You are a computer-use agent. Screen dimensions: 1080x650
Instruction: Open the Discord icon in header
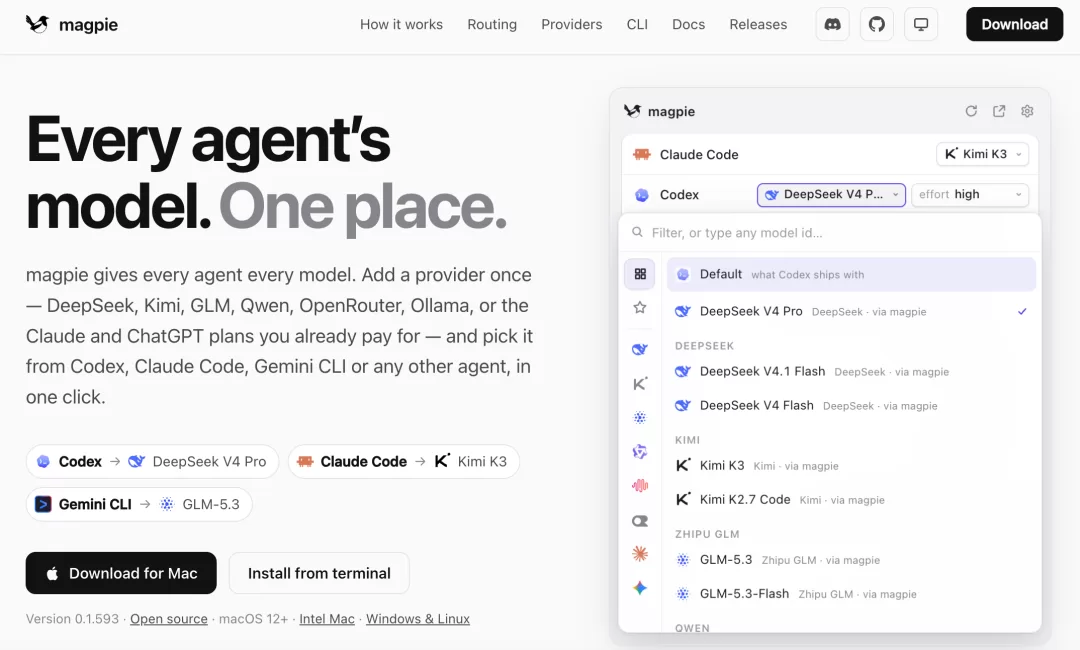[832, 25]
